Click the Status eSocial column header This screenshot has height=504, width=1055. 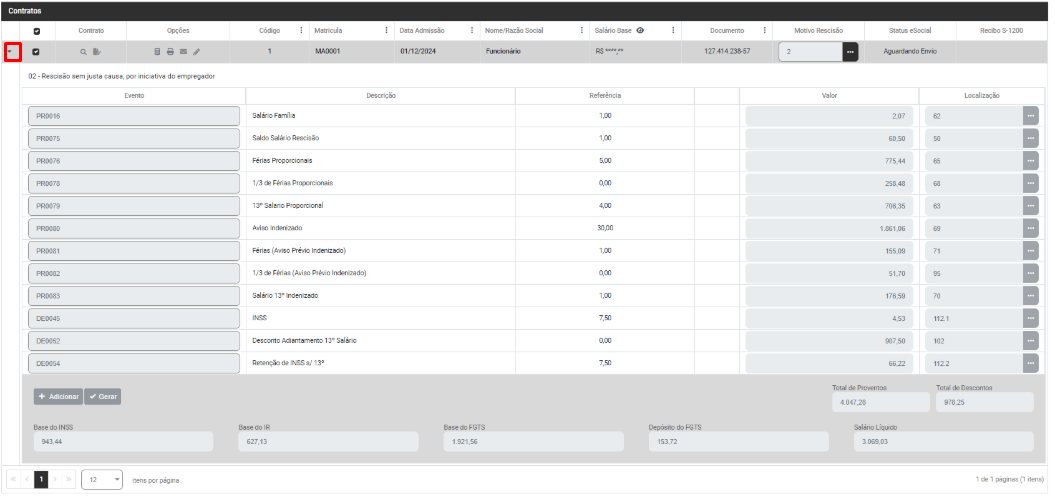[910, 31]
